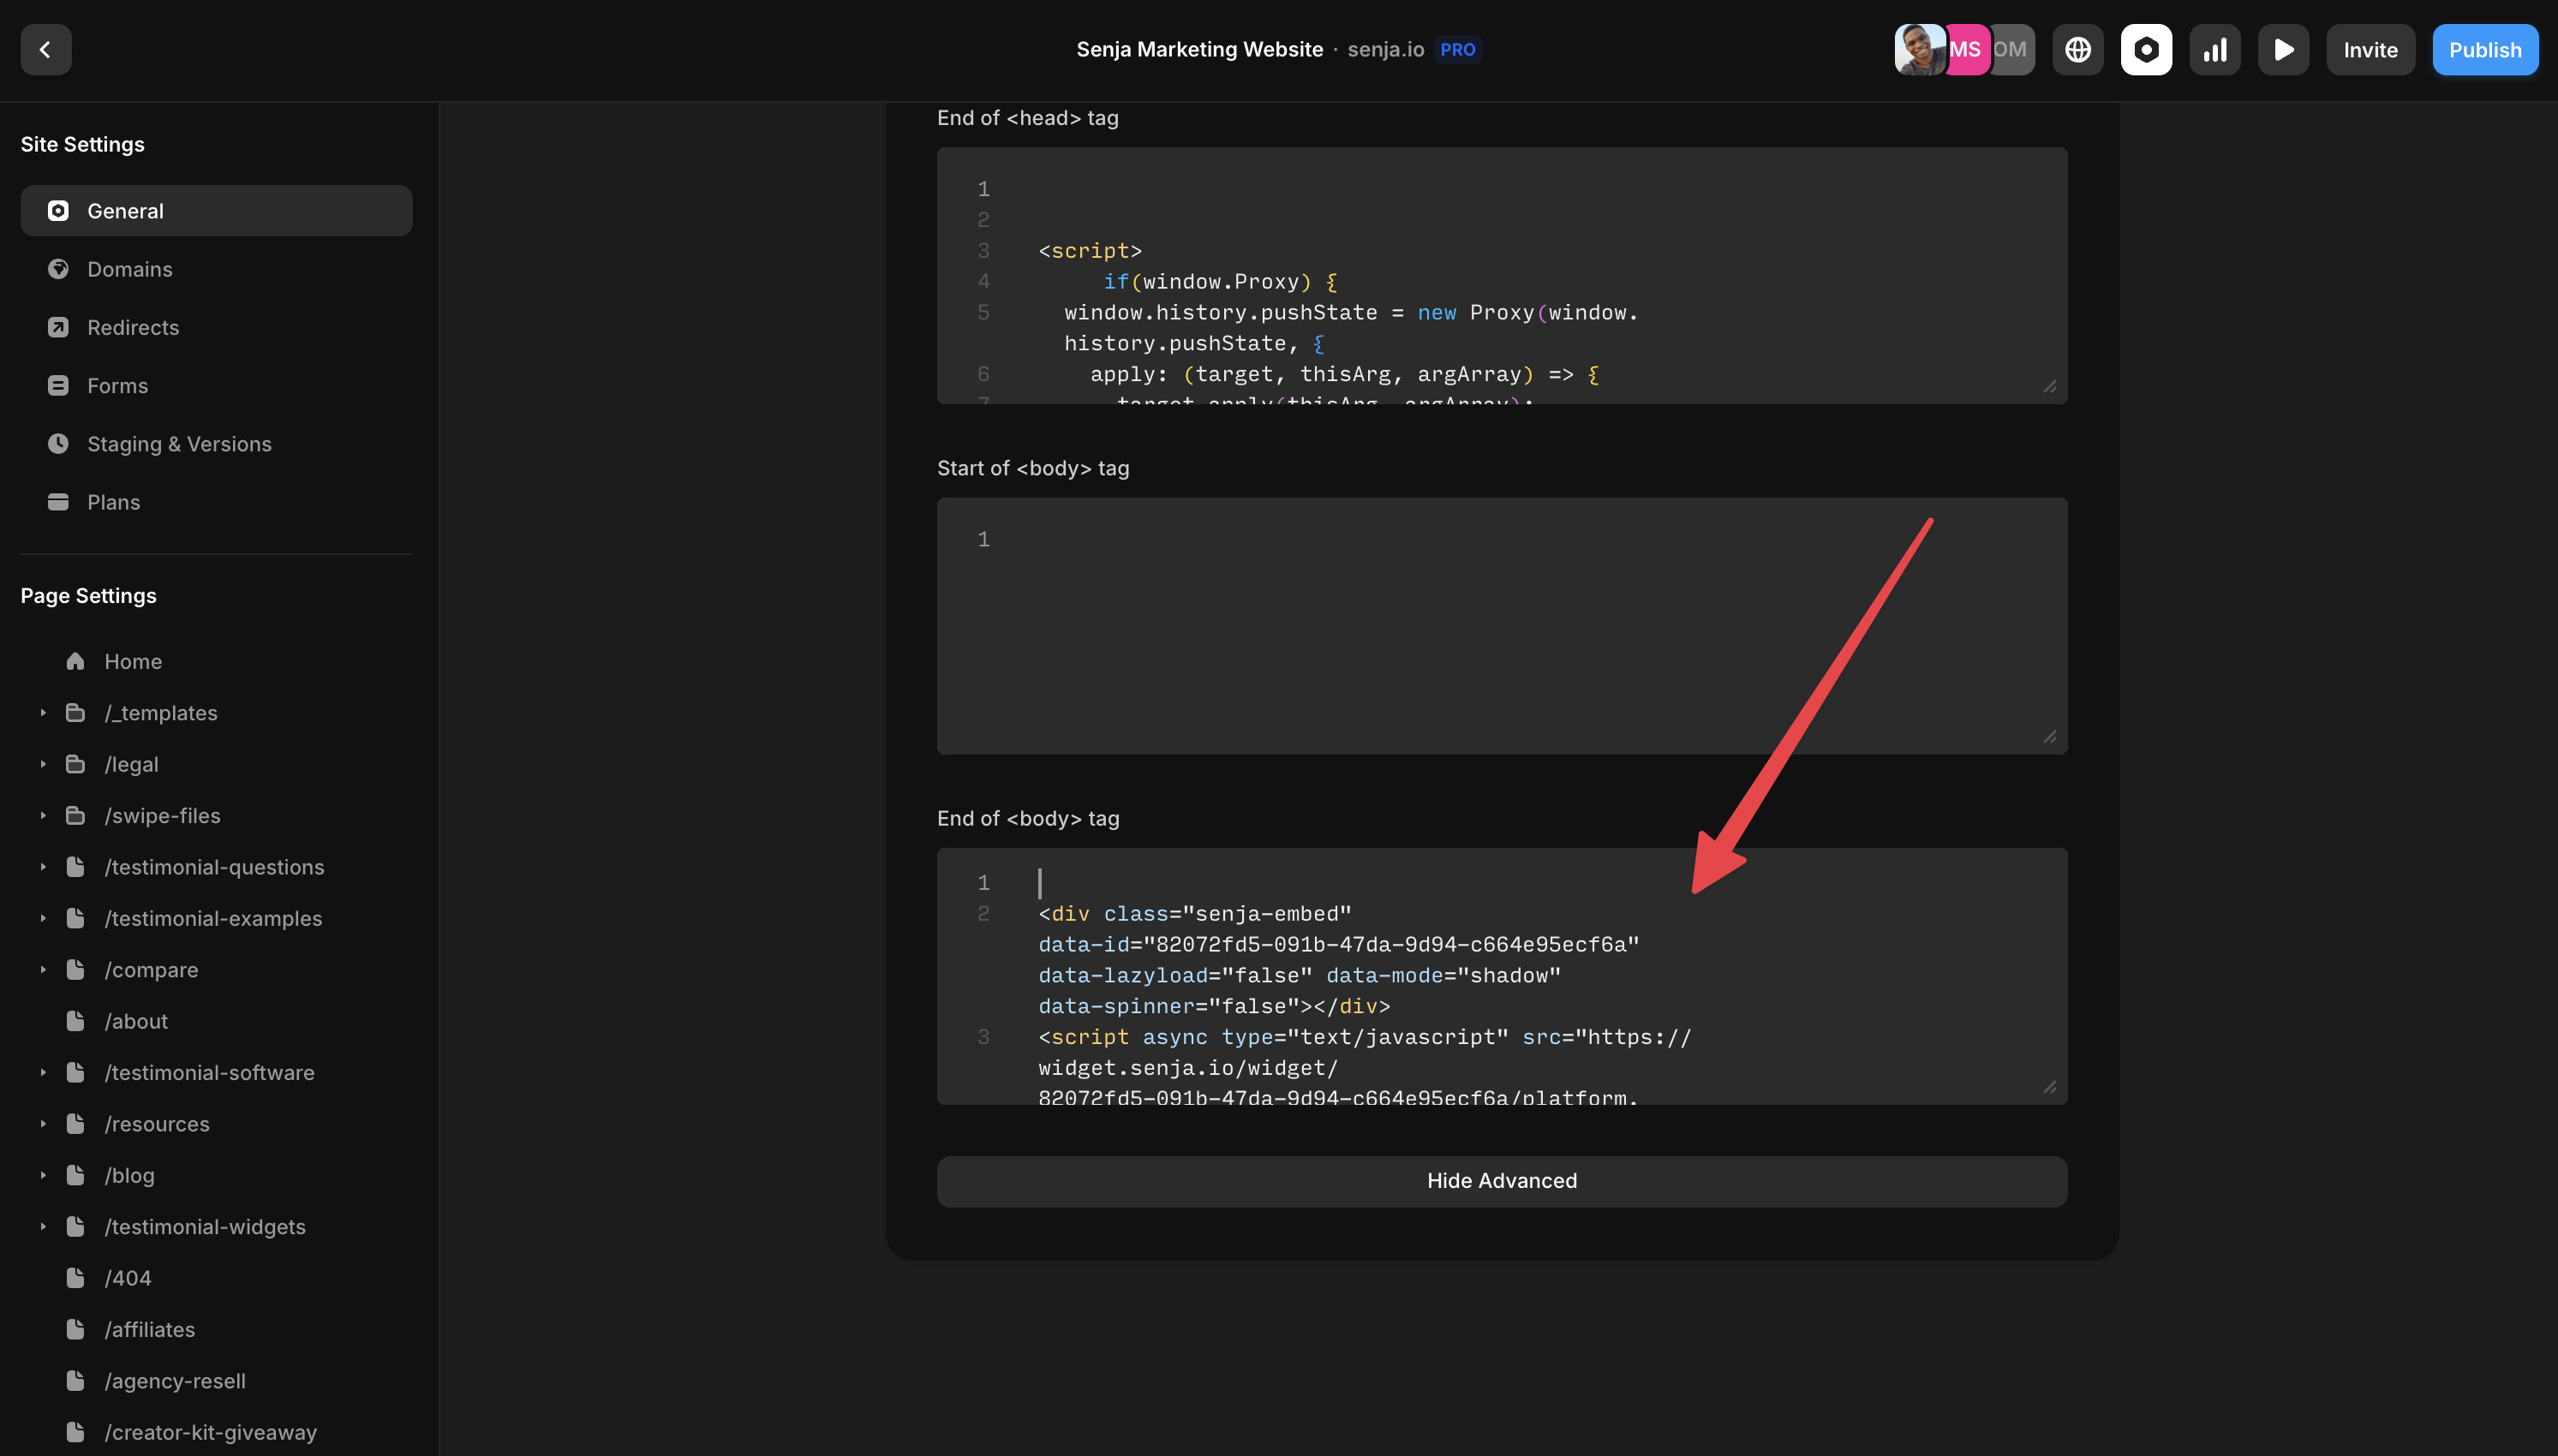Click the /testimonial-software label

[209, 1073]
